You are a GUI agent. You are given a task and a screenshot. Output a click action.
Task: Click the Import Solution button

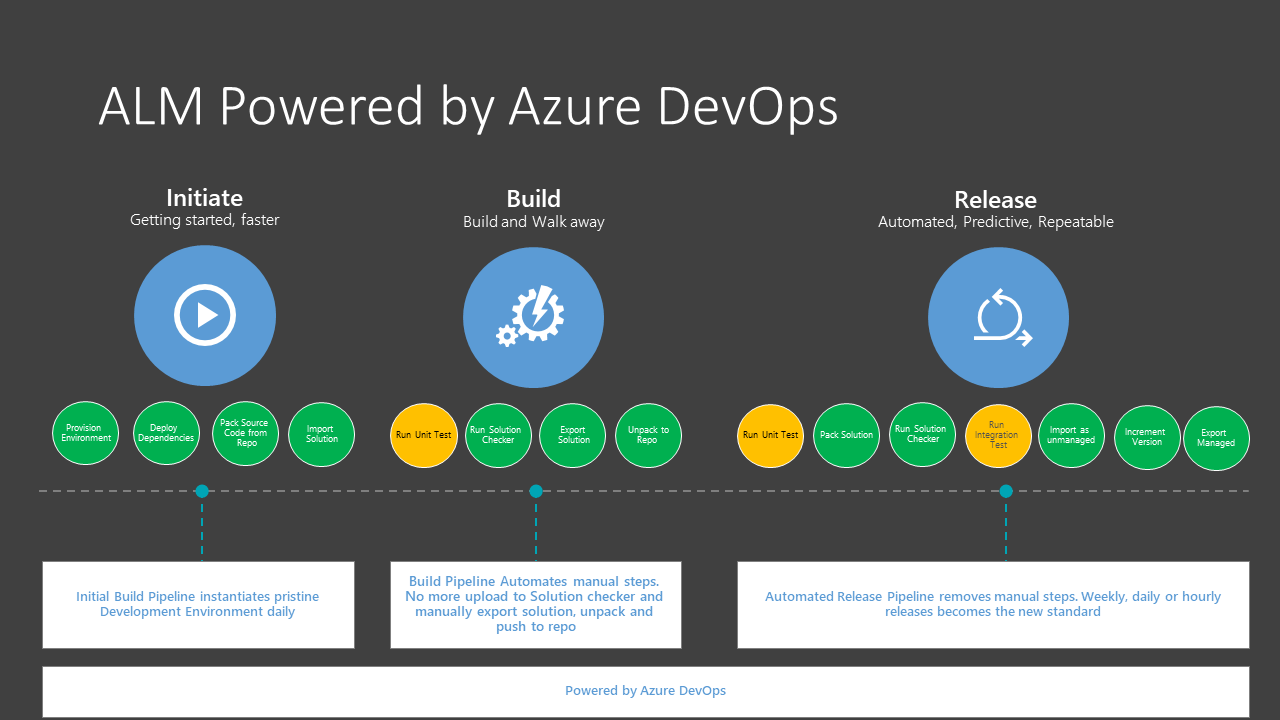(x=321, y=434)
